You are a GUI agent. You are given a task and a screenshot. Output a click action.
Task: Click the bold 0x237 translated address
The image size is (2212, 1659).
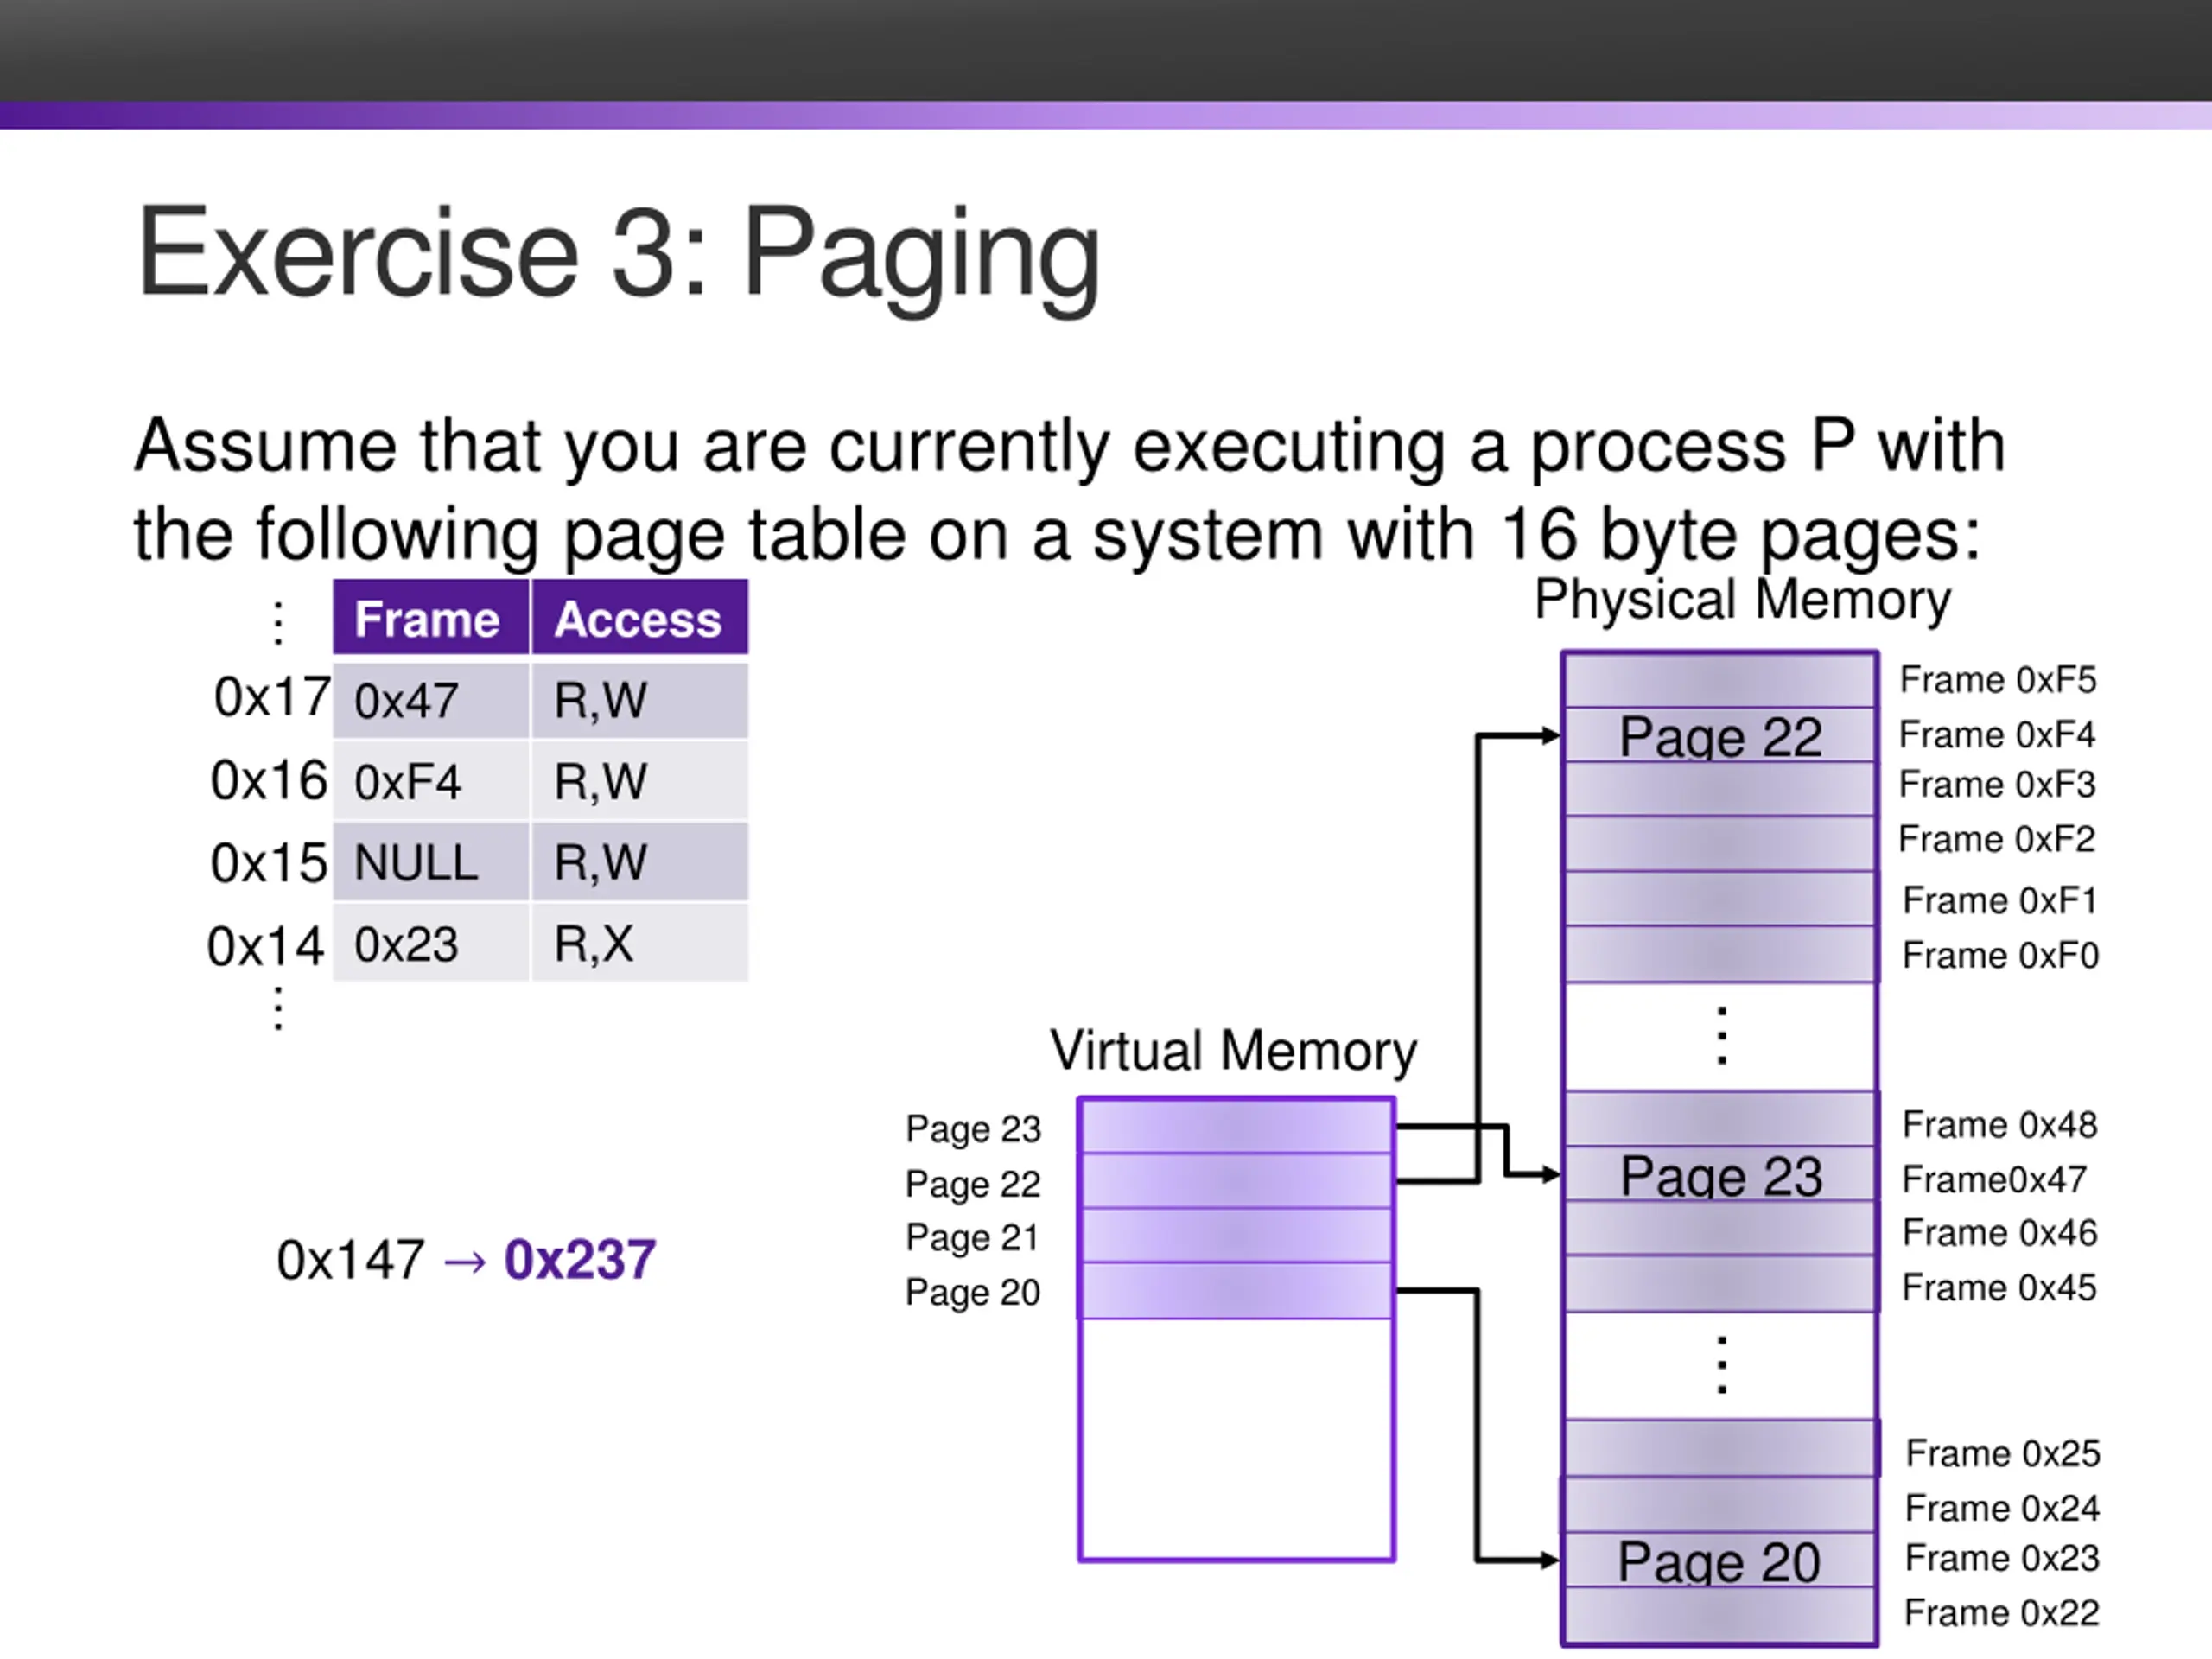pyautogui.click(x=580, y=1259)
